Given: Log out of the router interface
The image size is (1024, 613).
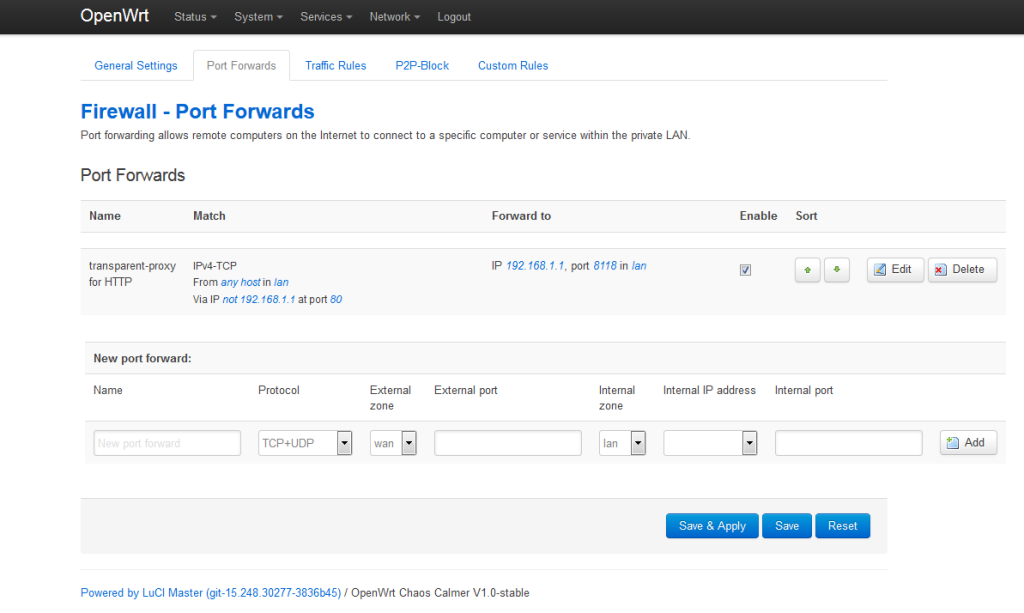Looking at the screenshot, I should click(454, 16).
